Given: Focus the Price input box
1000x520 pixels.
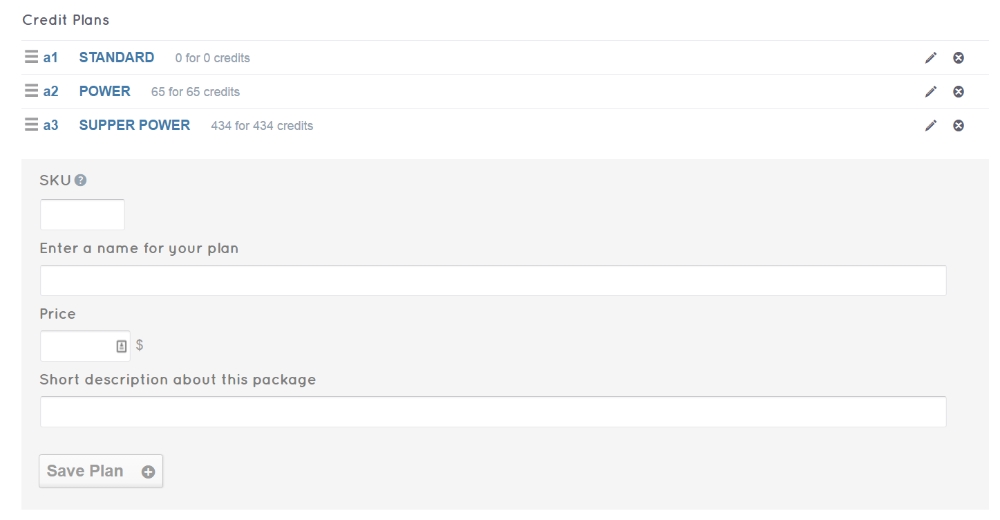Looking at the screenshot, I should 76,346.
